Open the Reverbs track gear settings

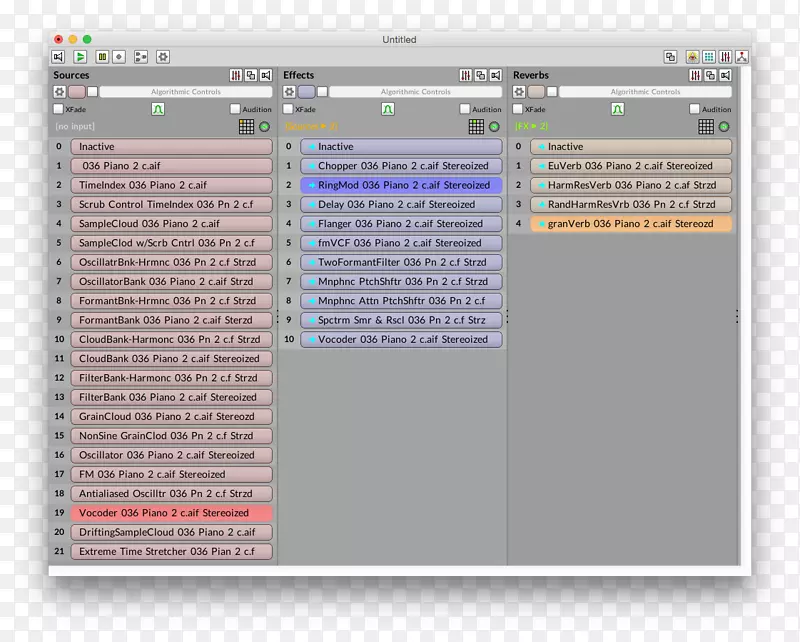point(519,92)
